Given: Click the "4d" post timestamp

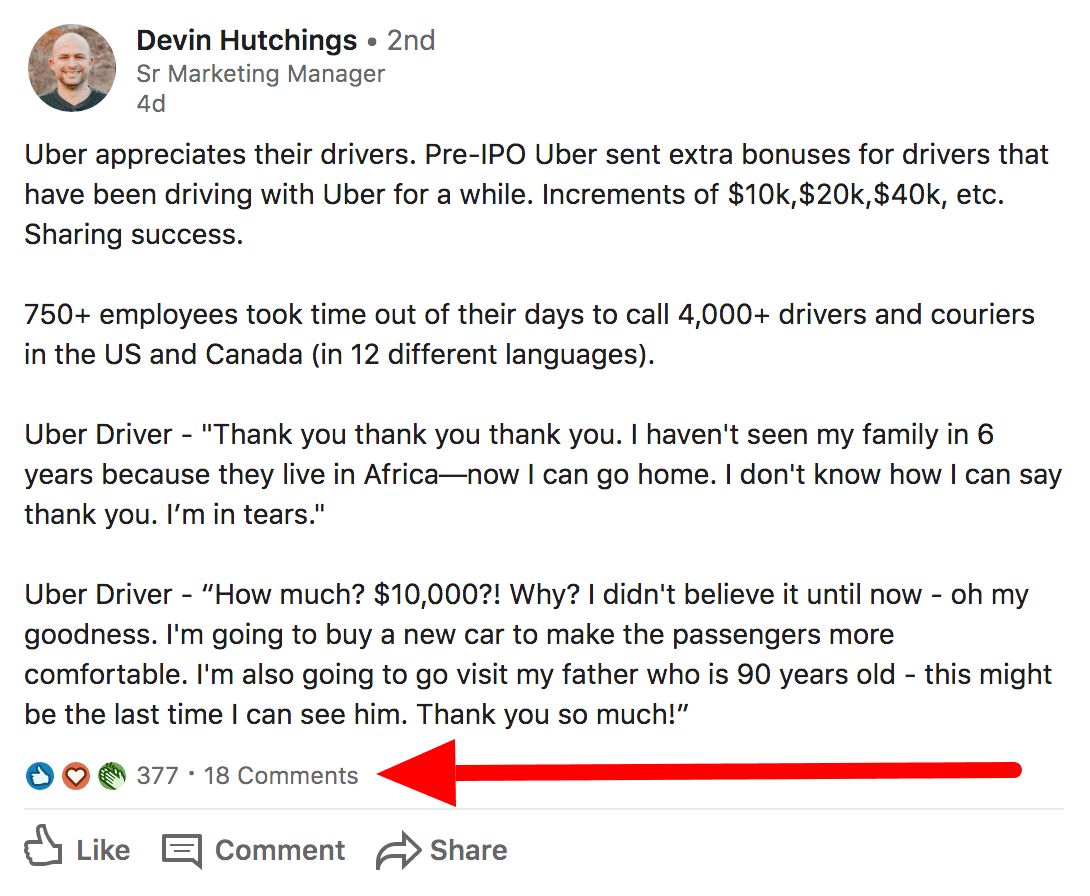Looking at the screenshot, I should (x=151, y=103).
